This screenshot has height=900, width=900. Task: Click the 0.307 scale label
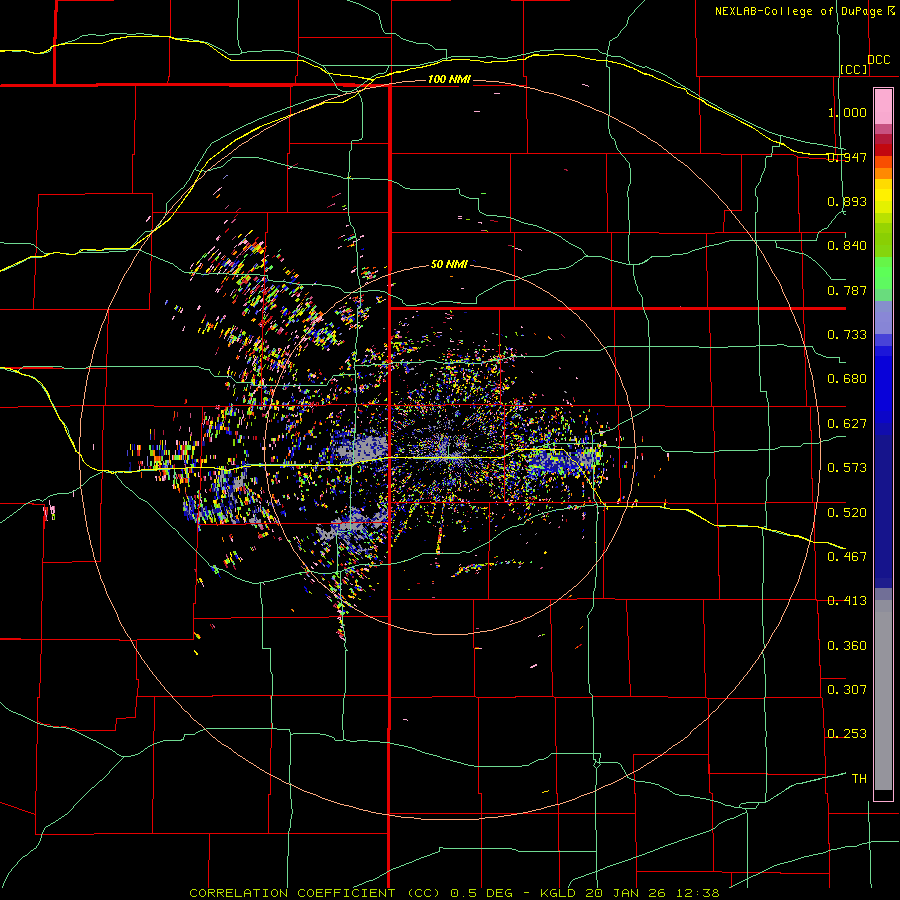(847, 690)
